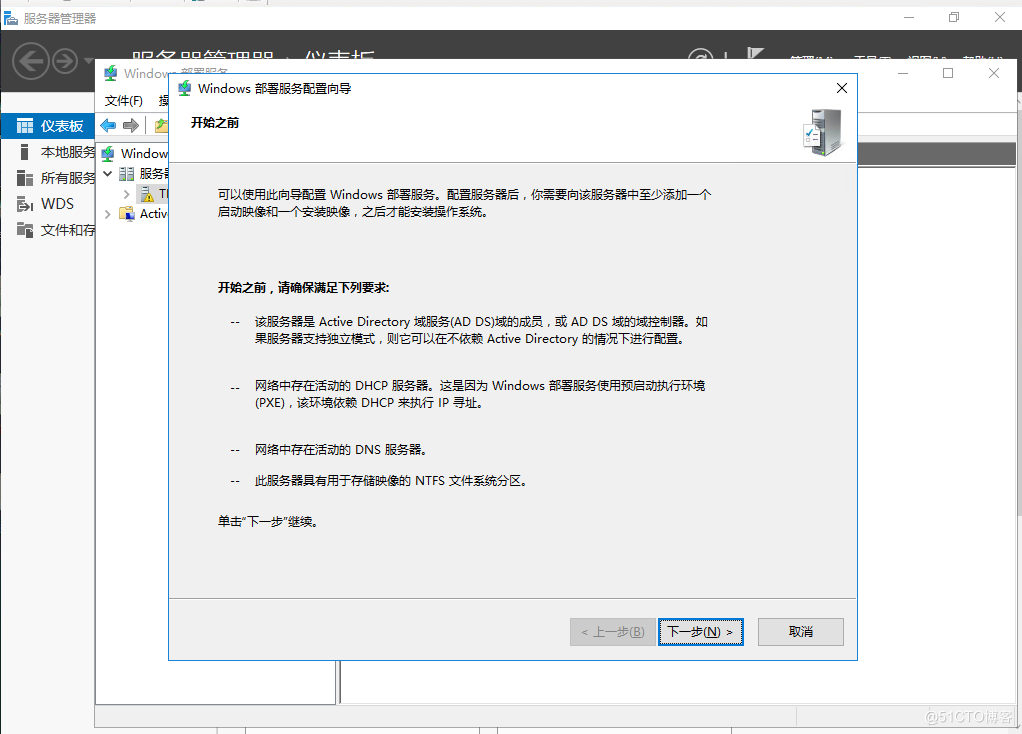Click the disabled 上一步(B) button
The image size is (1022, 734).
613,632
